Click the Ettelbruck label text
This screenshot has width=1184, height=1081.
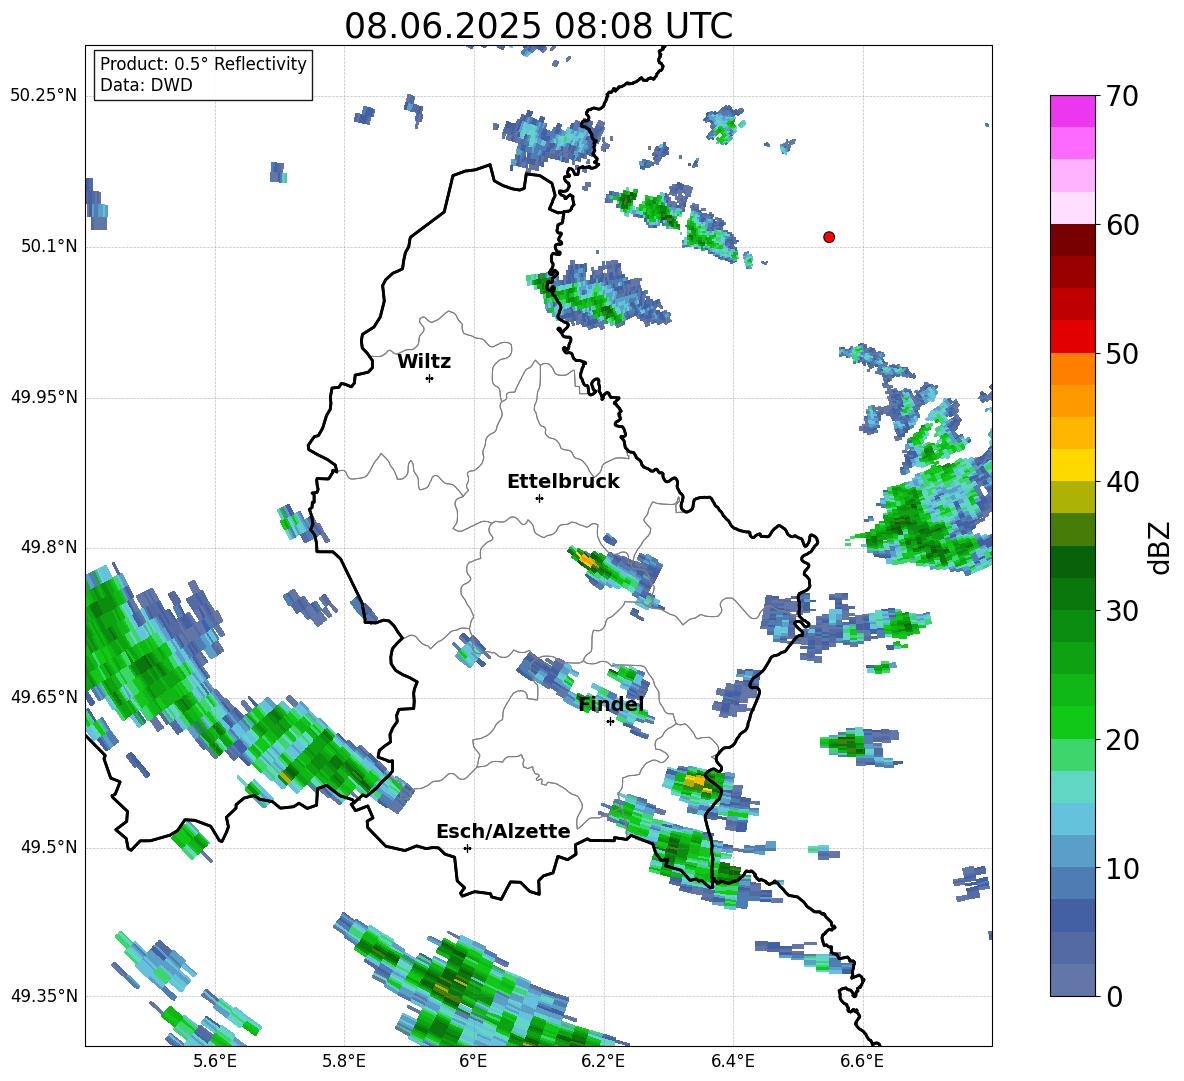click(x=563, y=482)
